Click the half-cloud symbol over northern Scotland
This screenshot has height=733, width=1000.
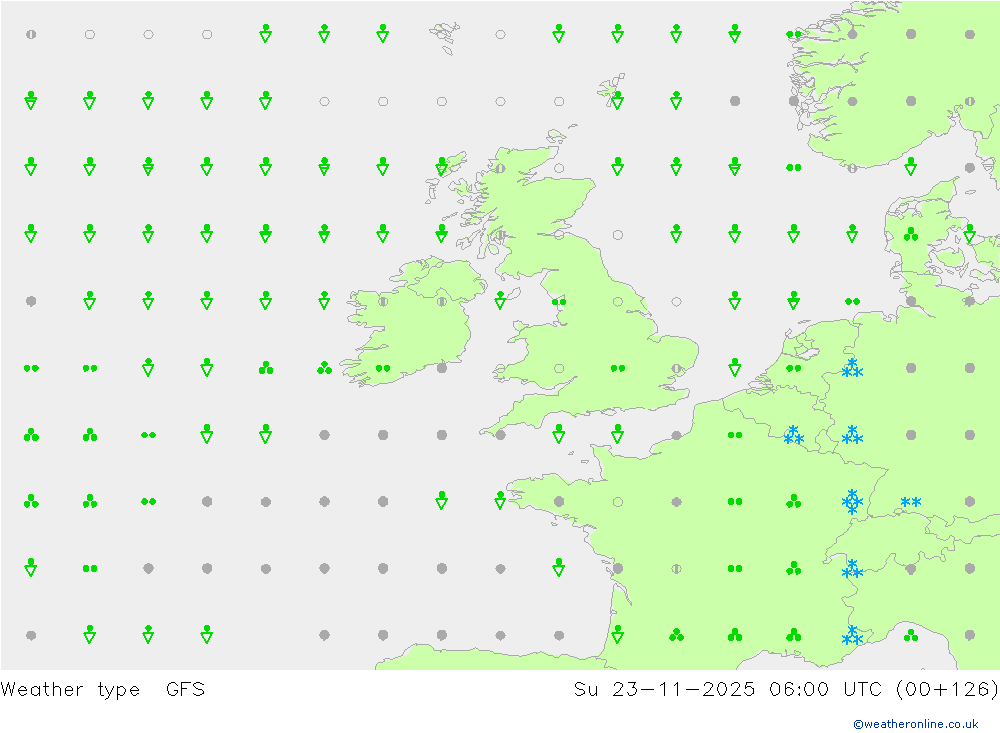point(500,168)
